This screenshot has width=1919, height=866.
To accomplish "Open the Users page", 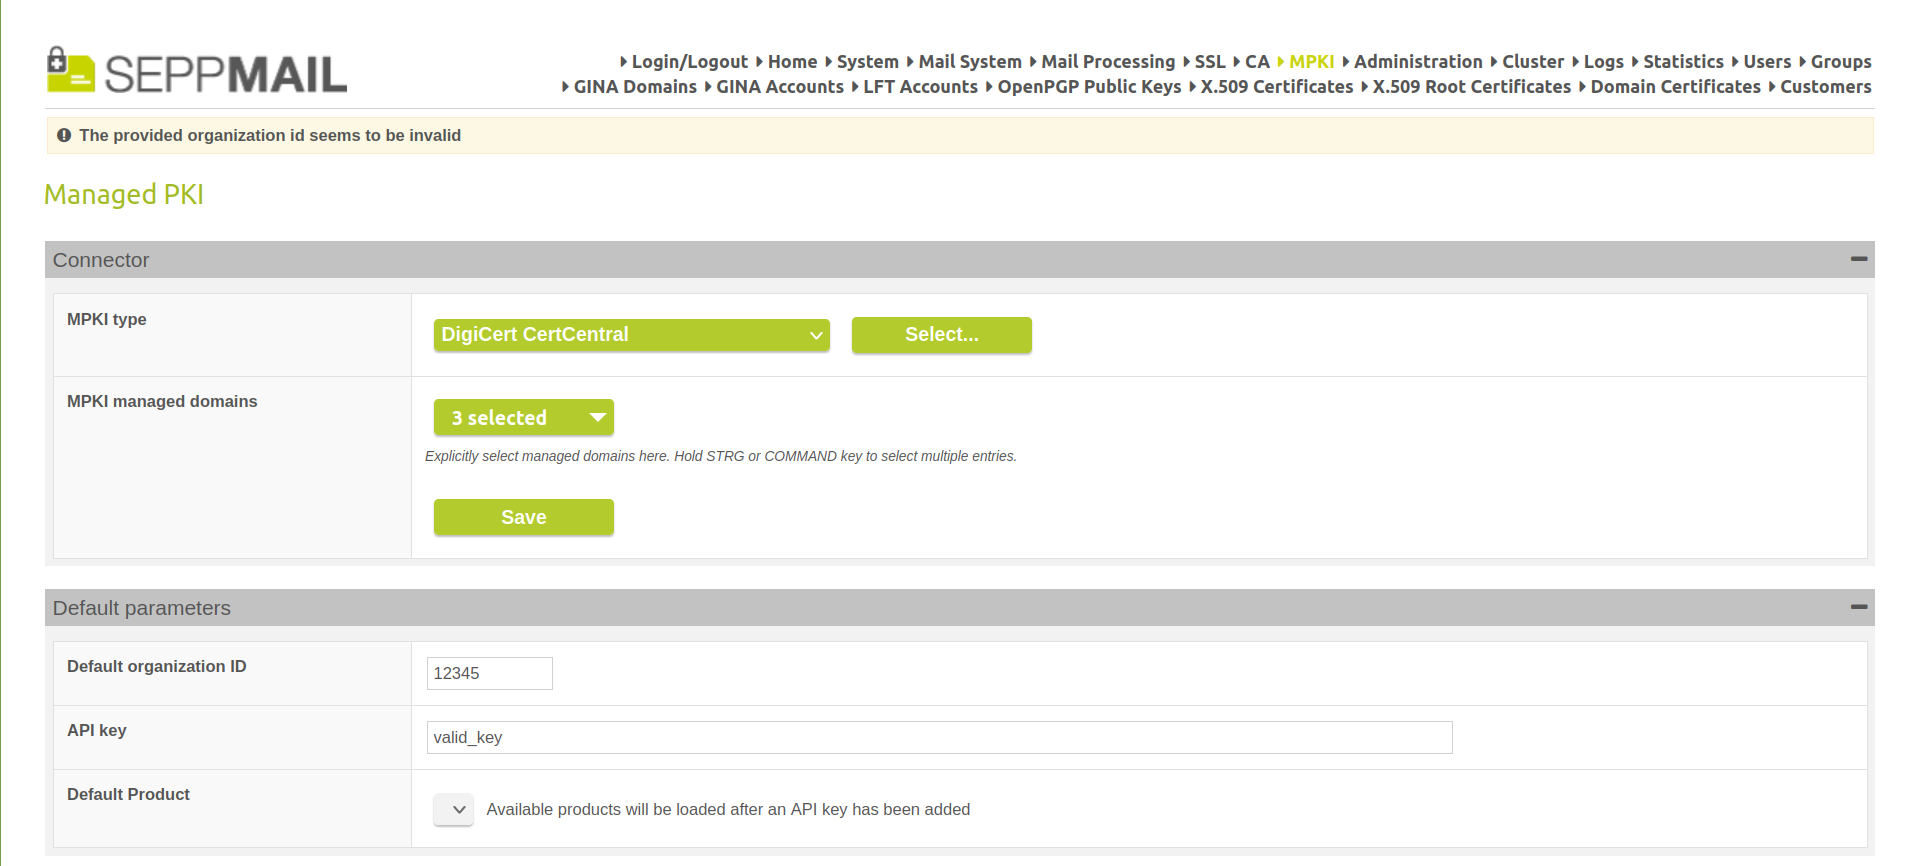I will [1767, 62].
